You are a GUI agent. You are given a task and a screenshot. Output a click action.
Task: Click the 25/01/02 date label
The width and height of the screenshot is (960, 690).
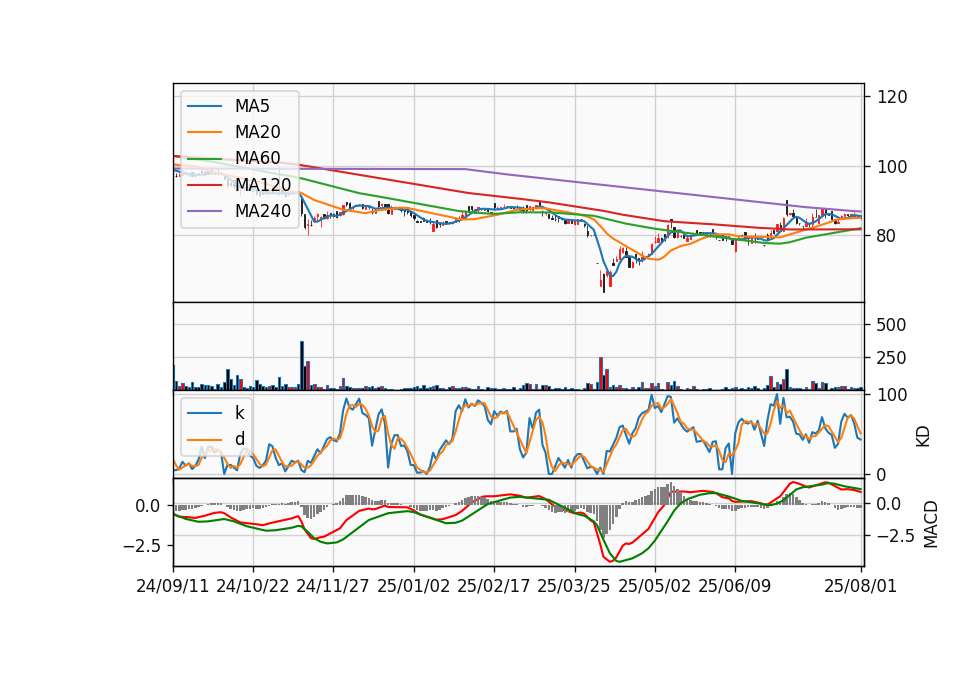click(x=413, y=586)
